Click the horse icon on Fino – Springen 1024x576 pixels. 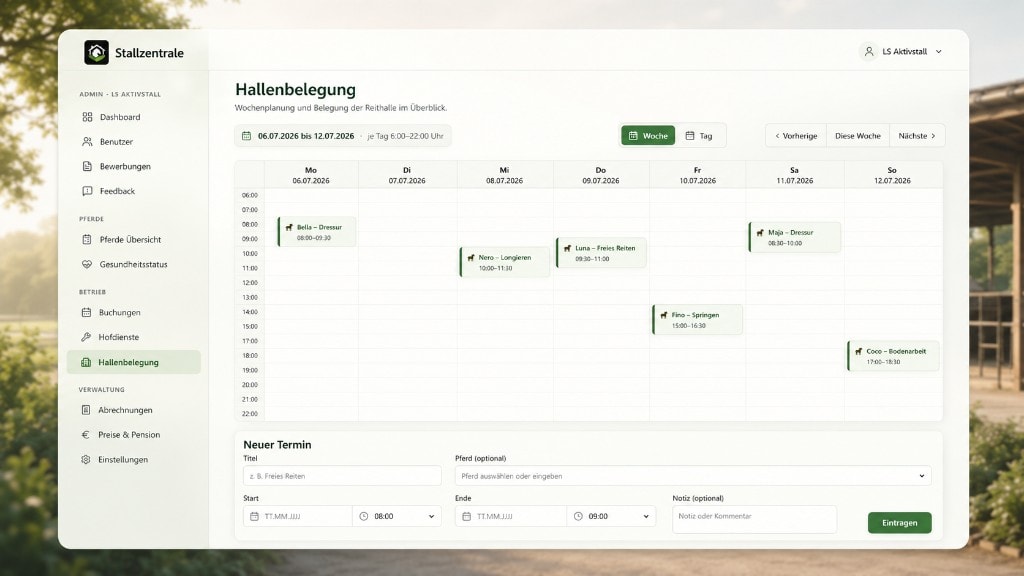click(x=664, y=315)
